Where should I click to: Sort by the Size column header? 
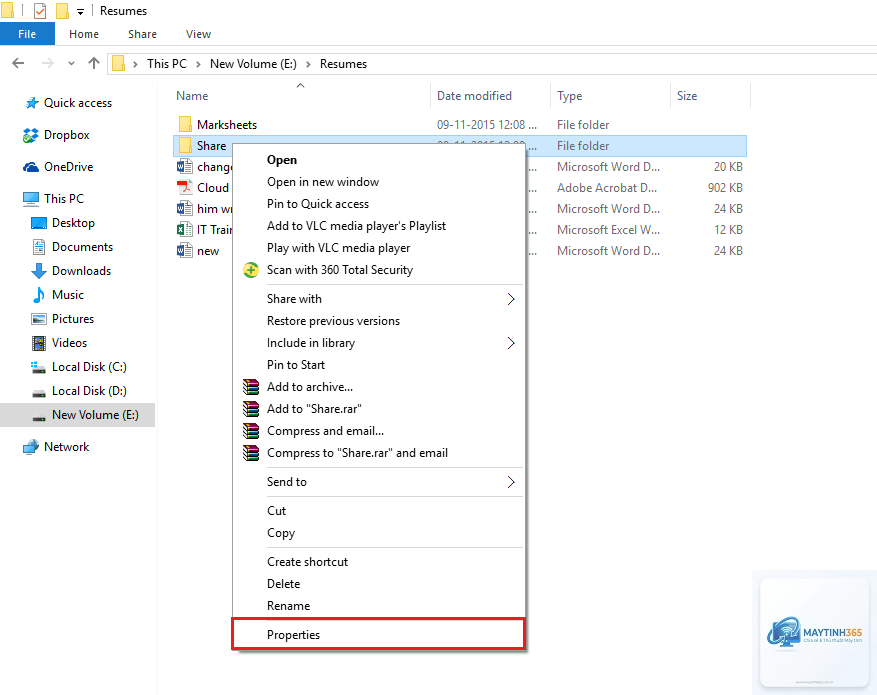710,96
